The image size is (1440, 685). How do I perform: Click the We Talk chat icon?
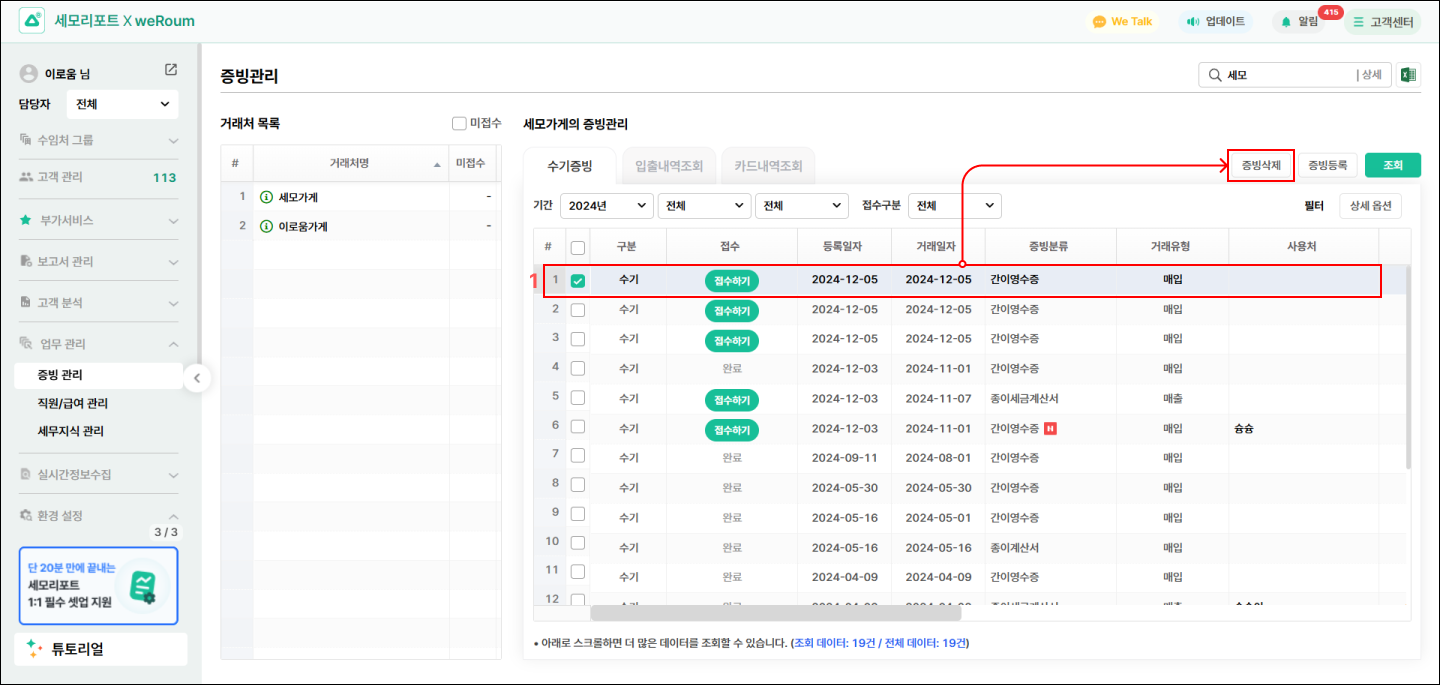[1099, 22]
